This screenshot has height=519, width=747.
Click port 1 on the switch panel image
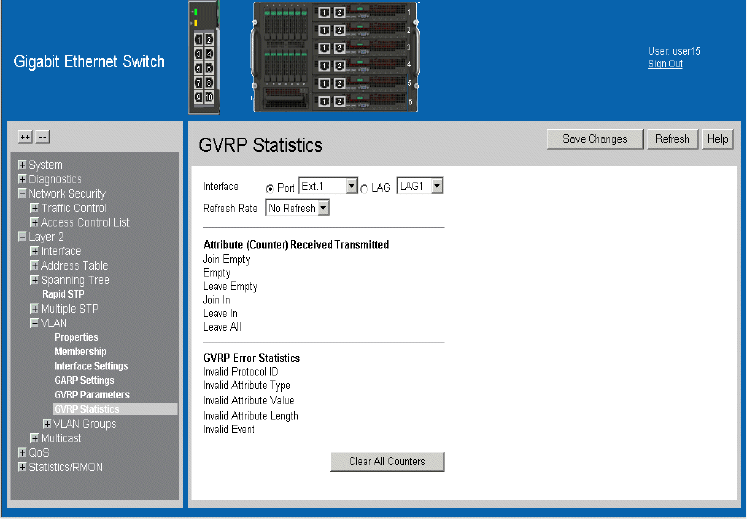pos(198,39)
